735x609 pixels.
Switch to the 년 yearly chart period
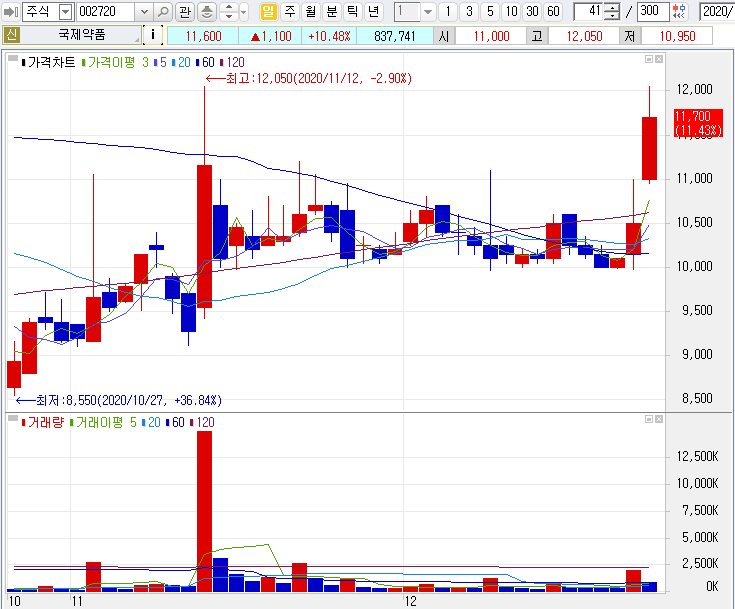click(374, 11)
